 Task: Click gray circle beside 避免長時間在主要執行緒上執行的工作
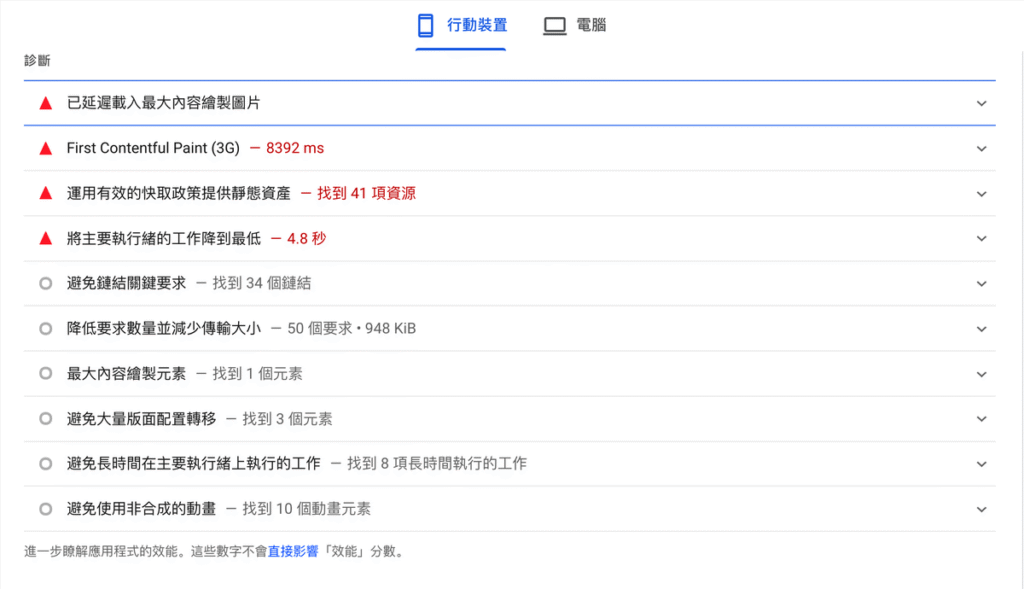click(x=46, y=464)
